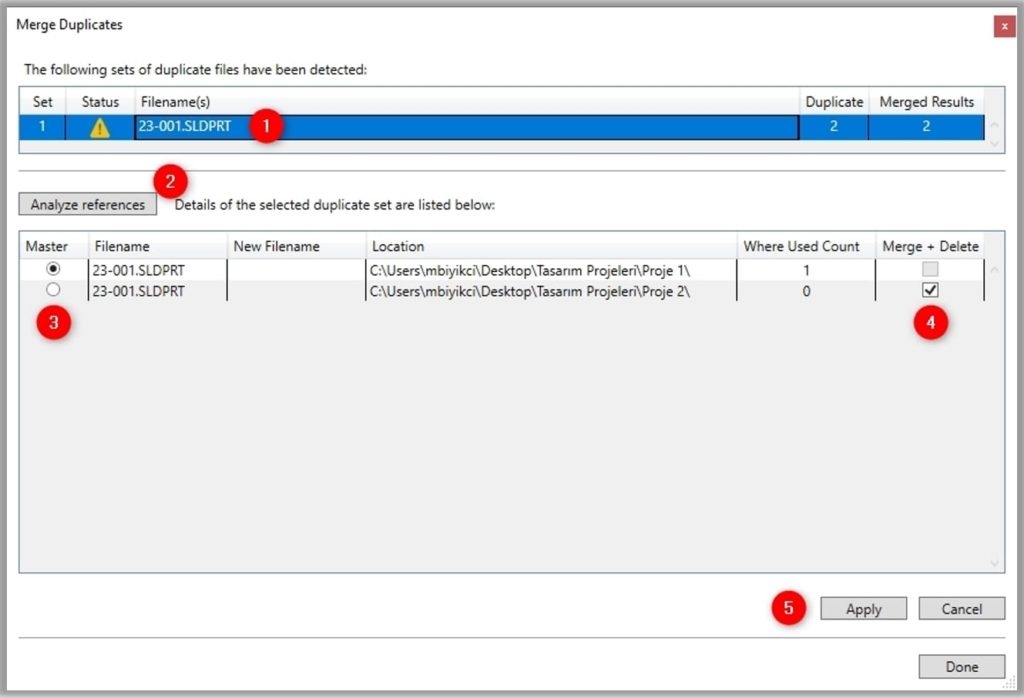Uncheck Merge + Delete for Proje 2 file
Viewport: 1024px width, 698px height.
pyautogui.click(x=931, y=290)
